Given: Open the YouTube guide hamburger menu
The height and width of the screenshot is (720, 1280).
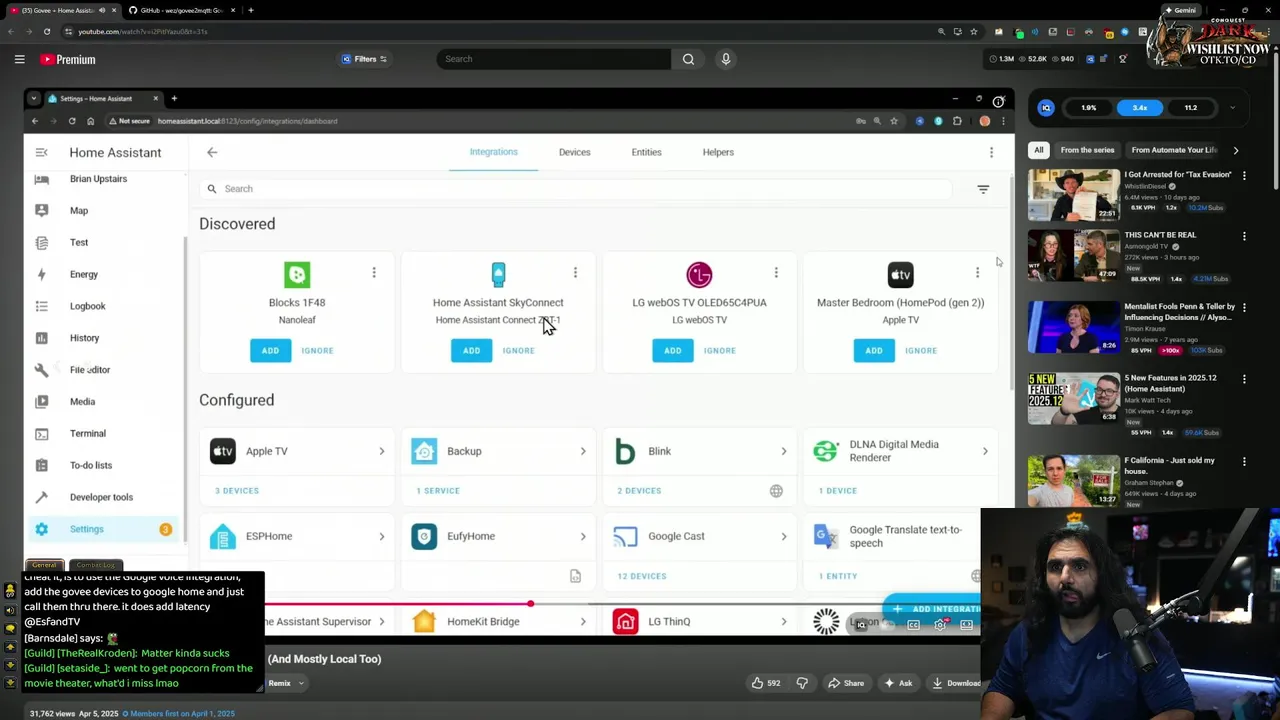Looking at the screenshot, I should click(x=19, y=59).
